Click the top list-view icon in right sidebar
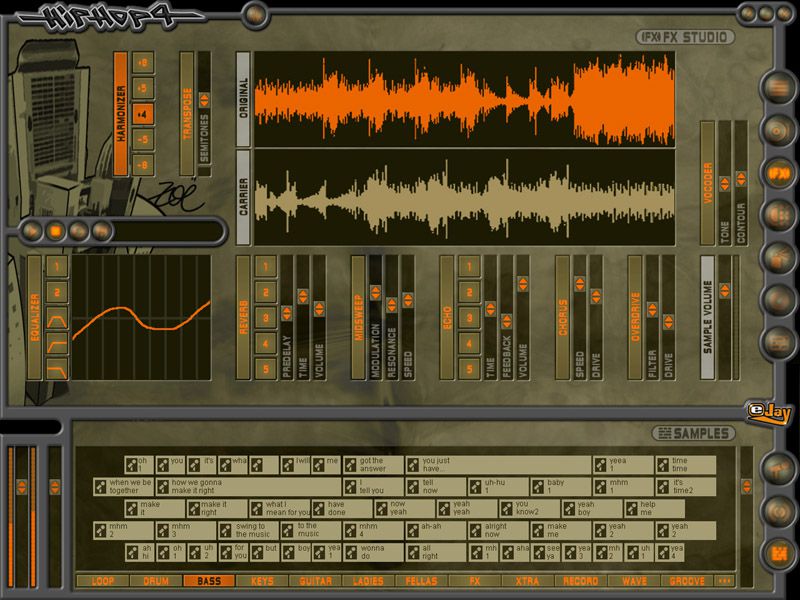The image size is (800, 600). [x=777, y=87]
